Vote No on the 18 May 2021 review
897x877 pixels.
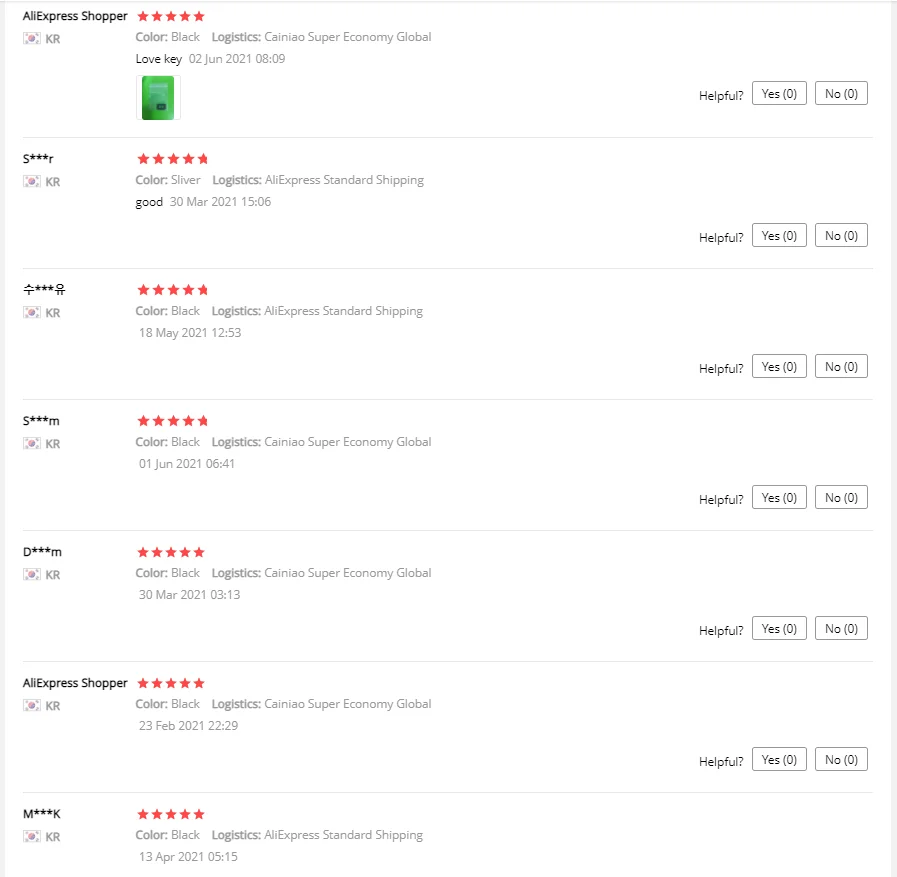click(841, 367)
